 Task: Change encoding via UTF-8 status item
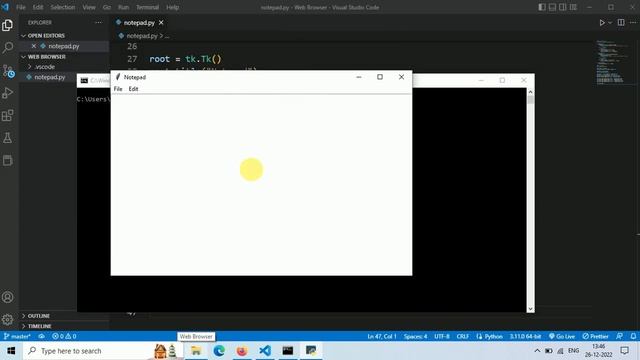442,336
